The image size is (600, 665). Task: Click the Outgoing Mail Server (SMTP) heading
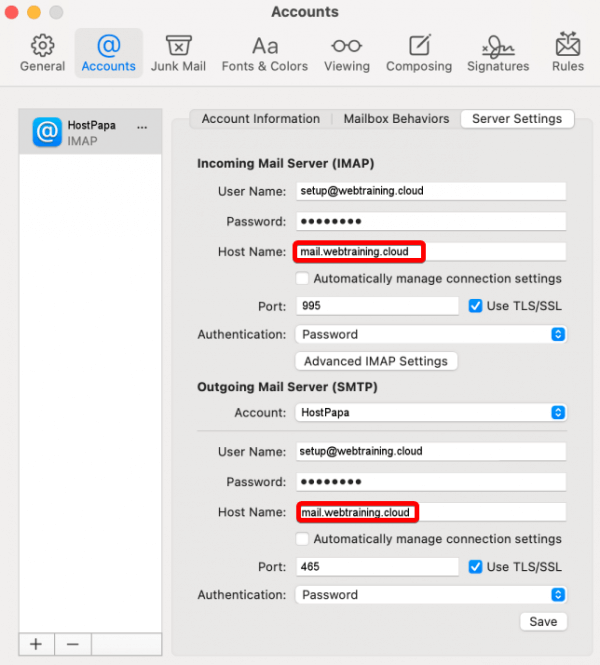(287, 387)
